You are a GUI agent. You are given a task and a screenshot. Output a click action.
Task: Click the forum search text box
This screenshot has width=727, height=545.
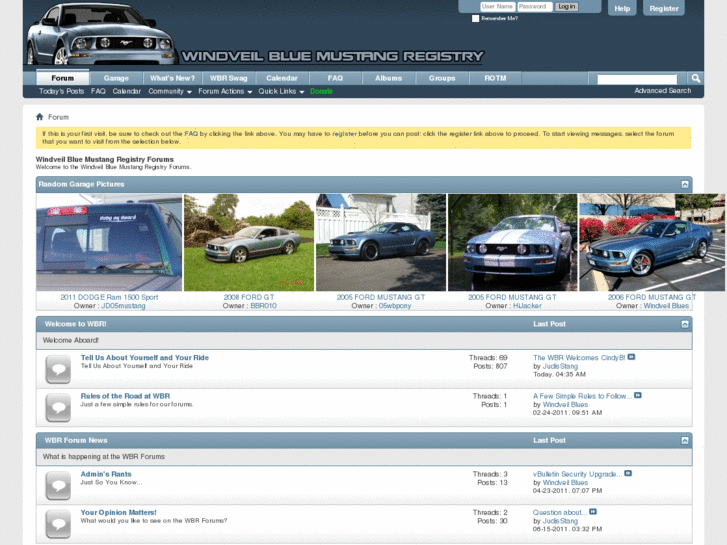(x=637, y=79)
